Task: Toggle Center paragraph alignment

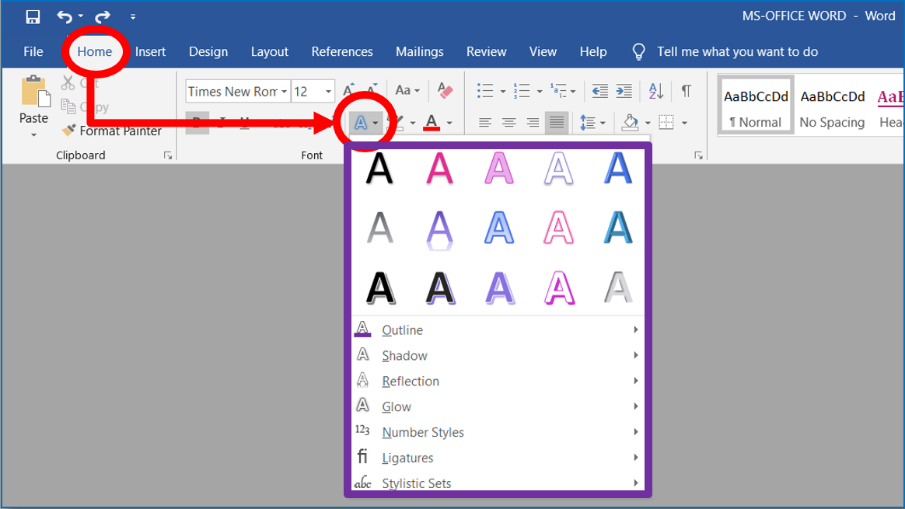Action: [x=508, y=122]
